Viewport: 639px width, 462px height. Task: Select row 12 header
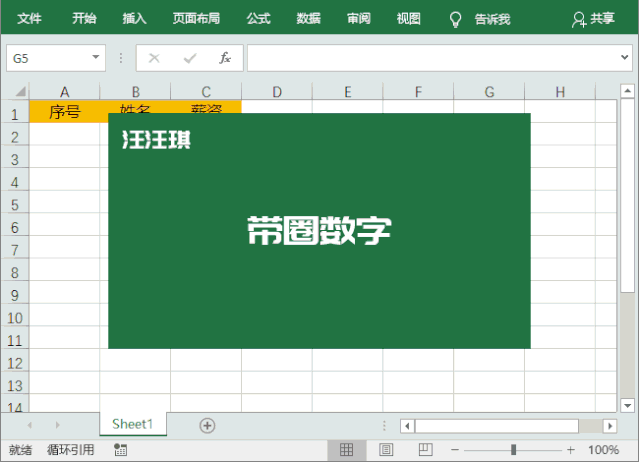pyautogui.click(x=15, y=361)
